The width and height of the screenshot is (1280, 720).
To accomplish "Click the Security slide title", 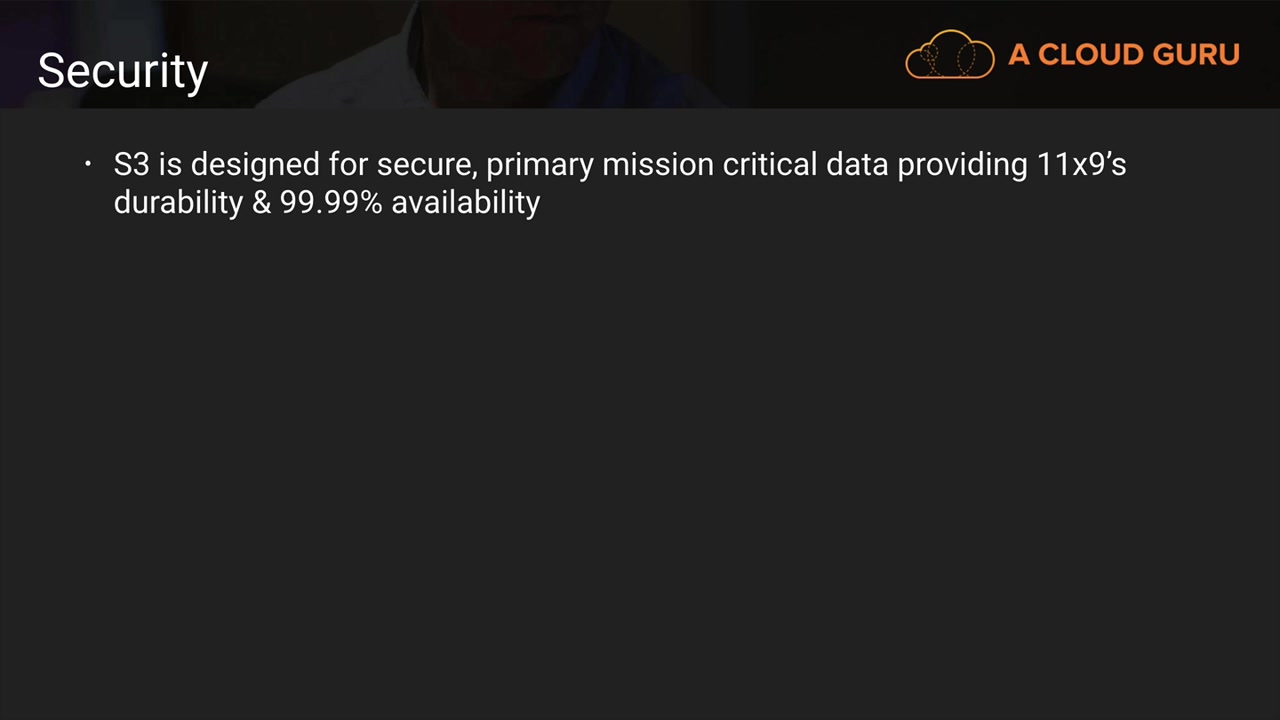I will click(123, 71).
